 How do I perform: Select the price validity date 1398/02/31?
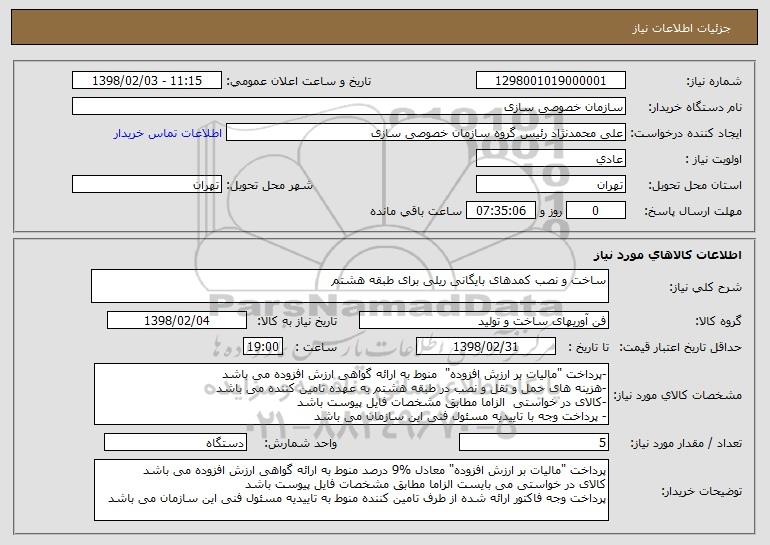pyautogui.click(x=486, y=346)
